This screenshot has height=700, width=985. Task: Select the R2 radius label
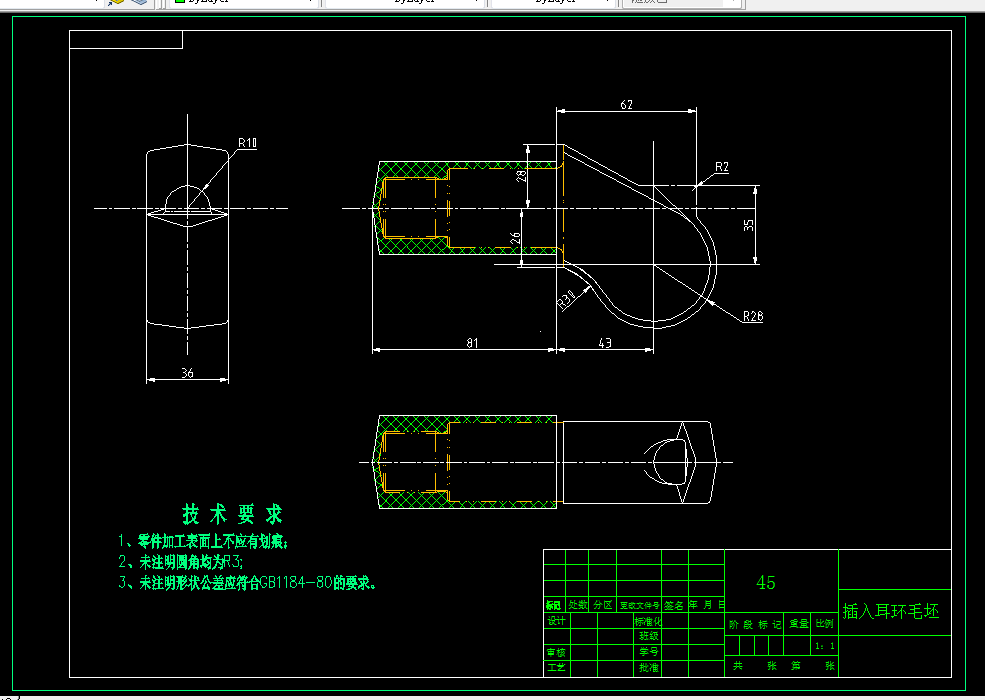pyautogui.click(x=722, y=167)
